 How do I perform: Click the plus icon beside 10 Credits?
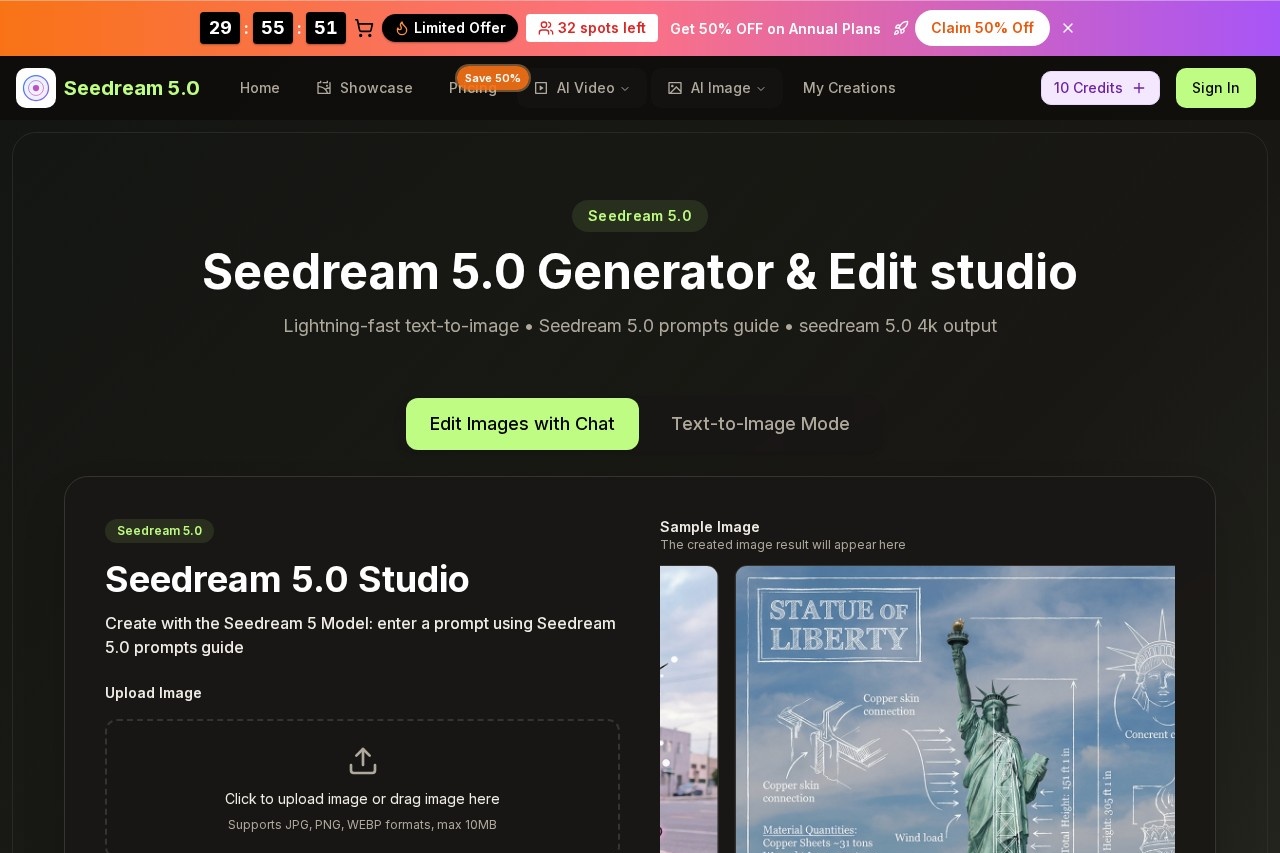point(1139,88)
